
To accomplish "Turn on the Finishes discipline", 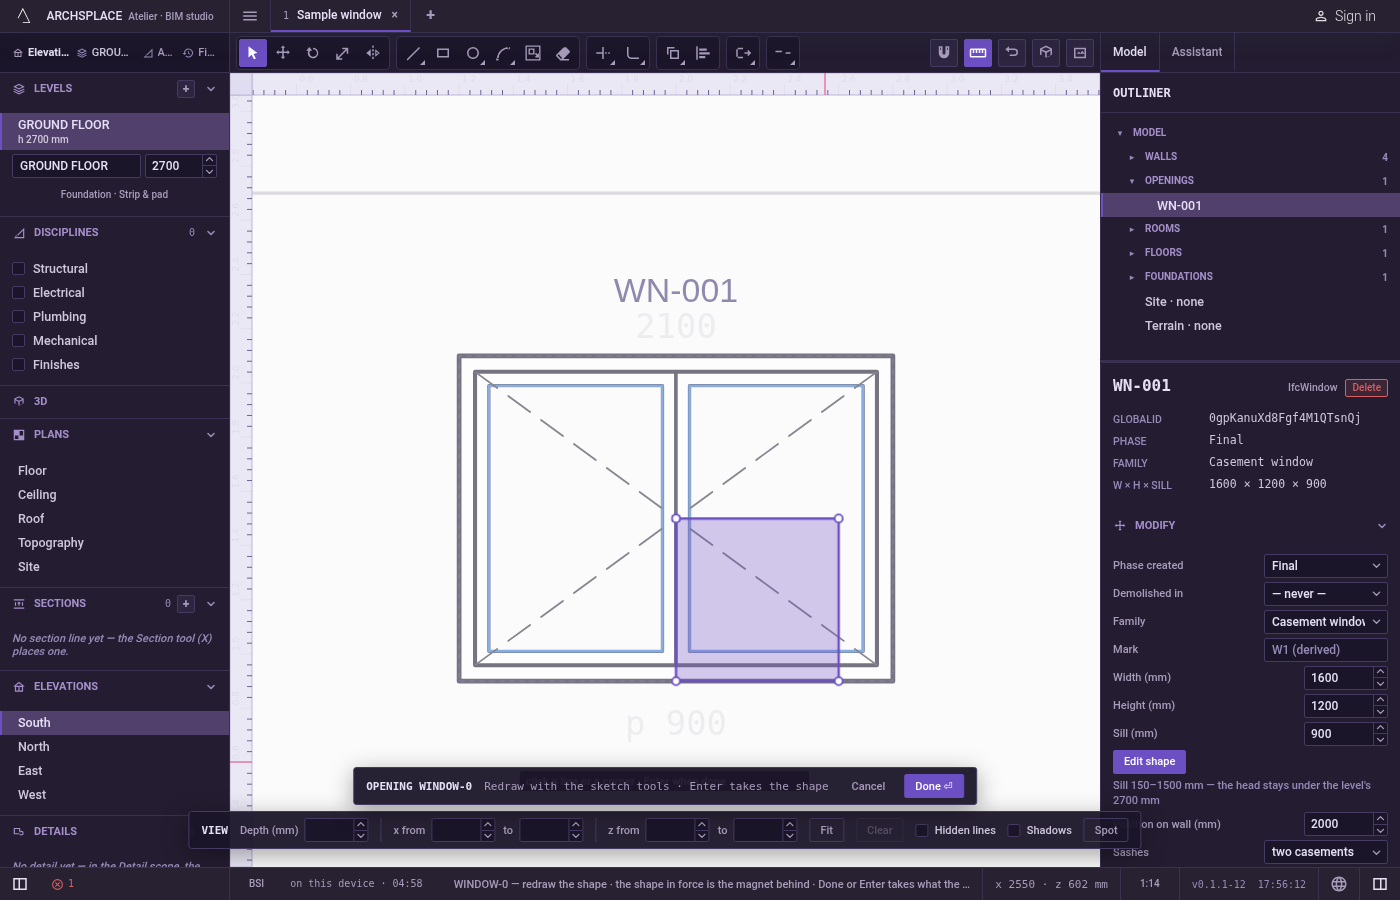I will click(18, 365).
